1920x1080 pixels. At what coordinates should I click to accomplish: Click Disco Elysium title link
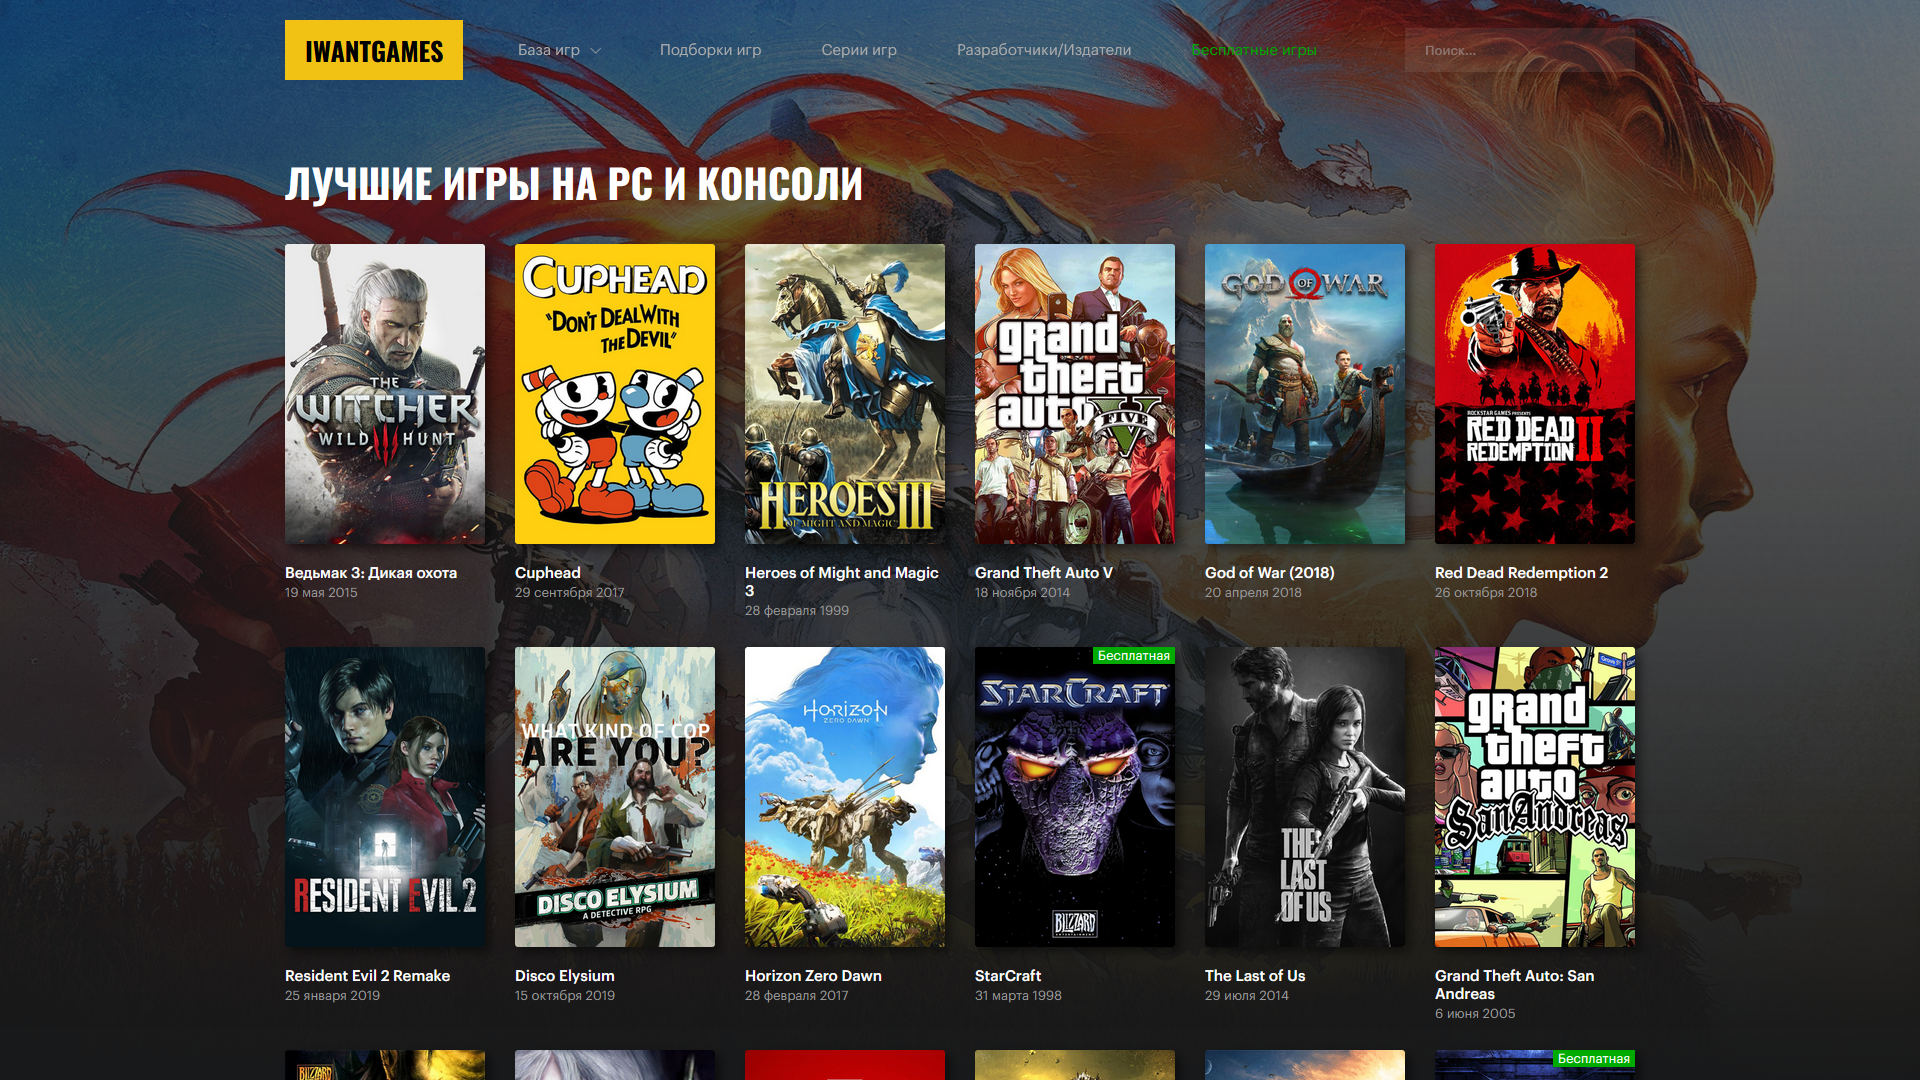(x=565, y=976)
